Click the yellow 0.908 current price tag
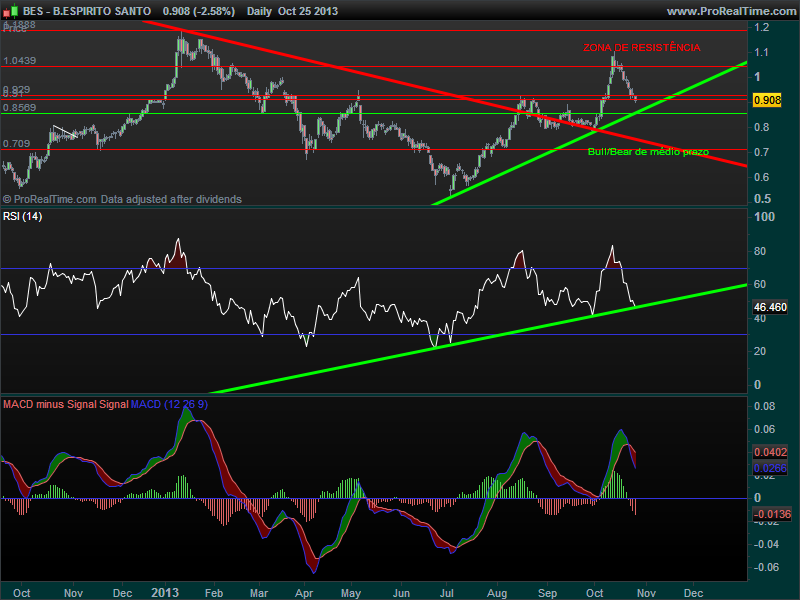The height and width of the screenshot is (600, 800). (767, 100)
